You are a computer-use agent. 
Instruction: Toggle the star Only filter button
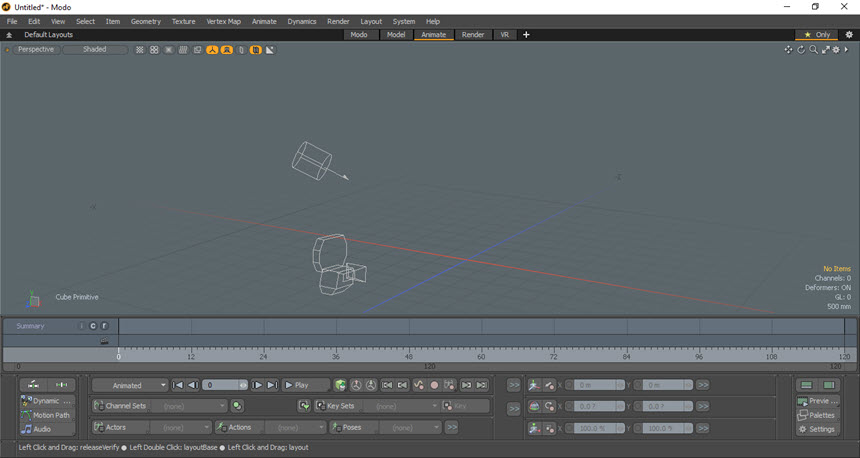817,34
